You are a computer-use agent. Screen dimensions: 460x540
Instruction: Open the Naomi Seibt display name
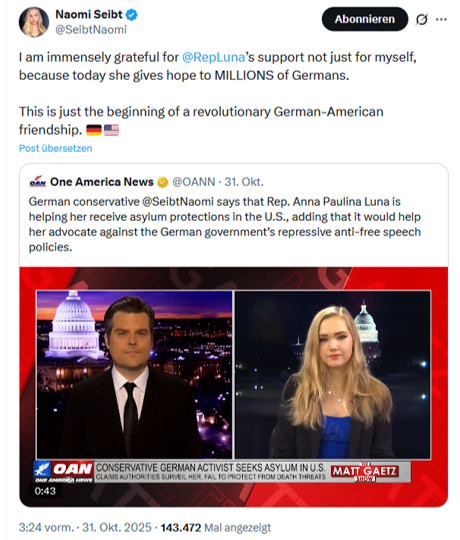click(x=89, y=14)
